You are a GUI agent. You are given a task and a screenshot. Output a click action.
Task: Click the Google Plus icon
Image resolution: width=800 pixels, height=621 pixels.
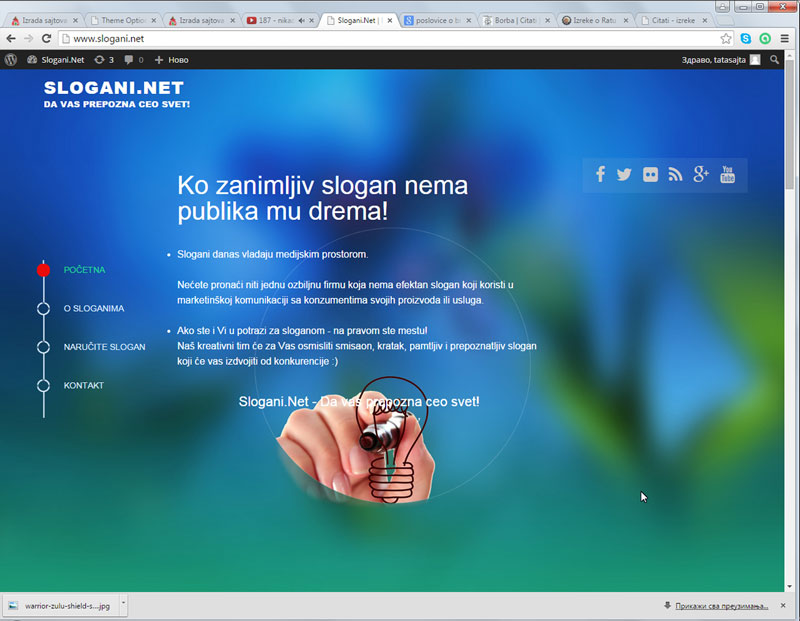pyautogui.click(x=701, y=174)
